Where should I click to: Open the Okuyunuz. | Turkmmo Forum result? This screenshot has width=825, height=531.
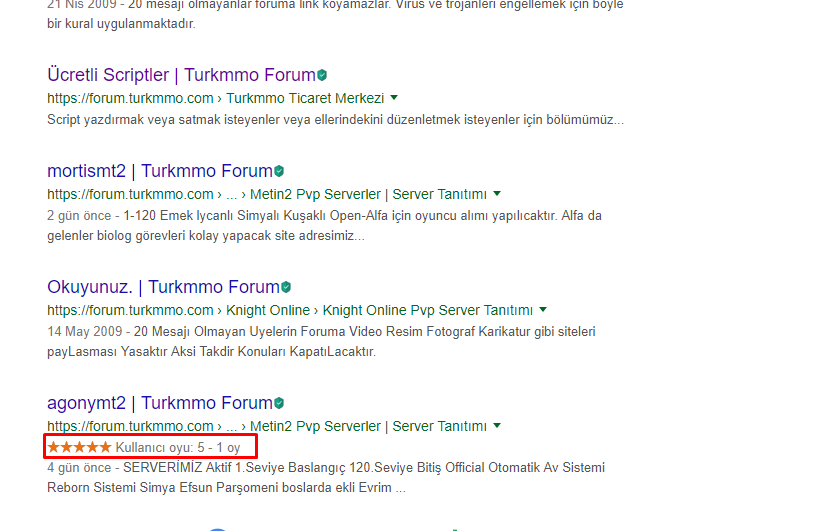coord(164,287)
